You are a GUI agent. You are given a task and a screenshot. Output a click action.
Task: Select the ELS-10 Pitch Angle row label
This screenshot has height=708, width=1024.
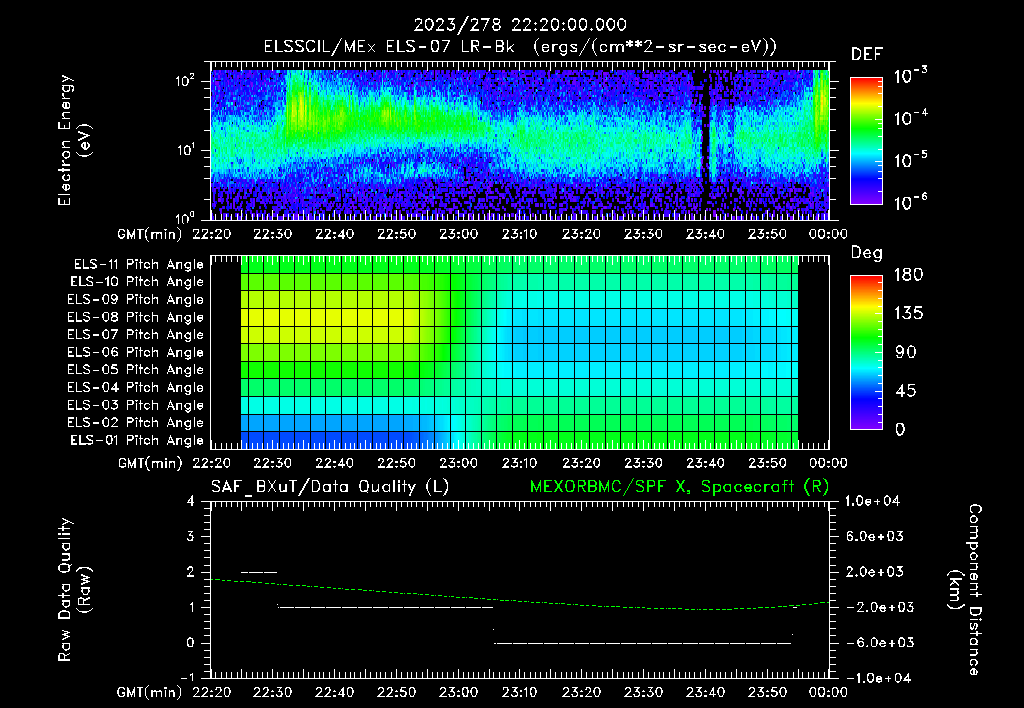137,282
